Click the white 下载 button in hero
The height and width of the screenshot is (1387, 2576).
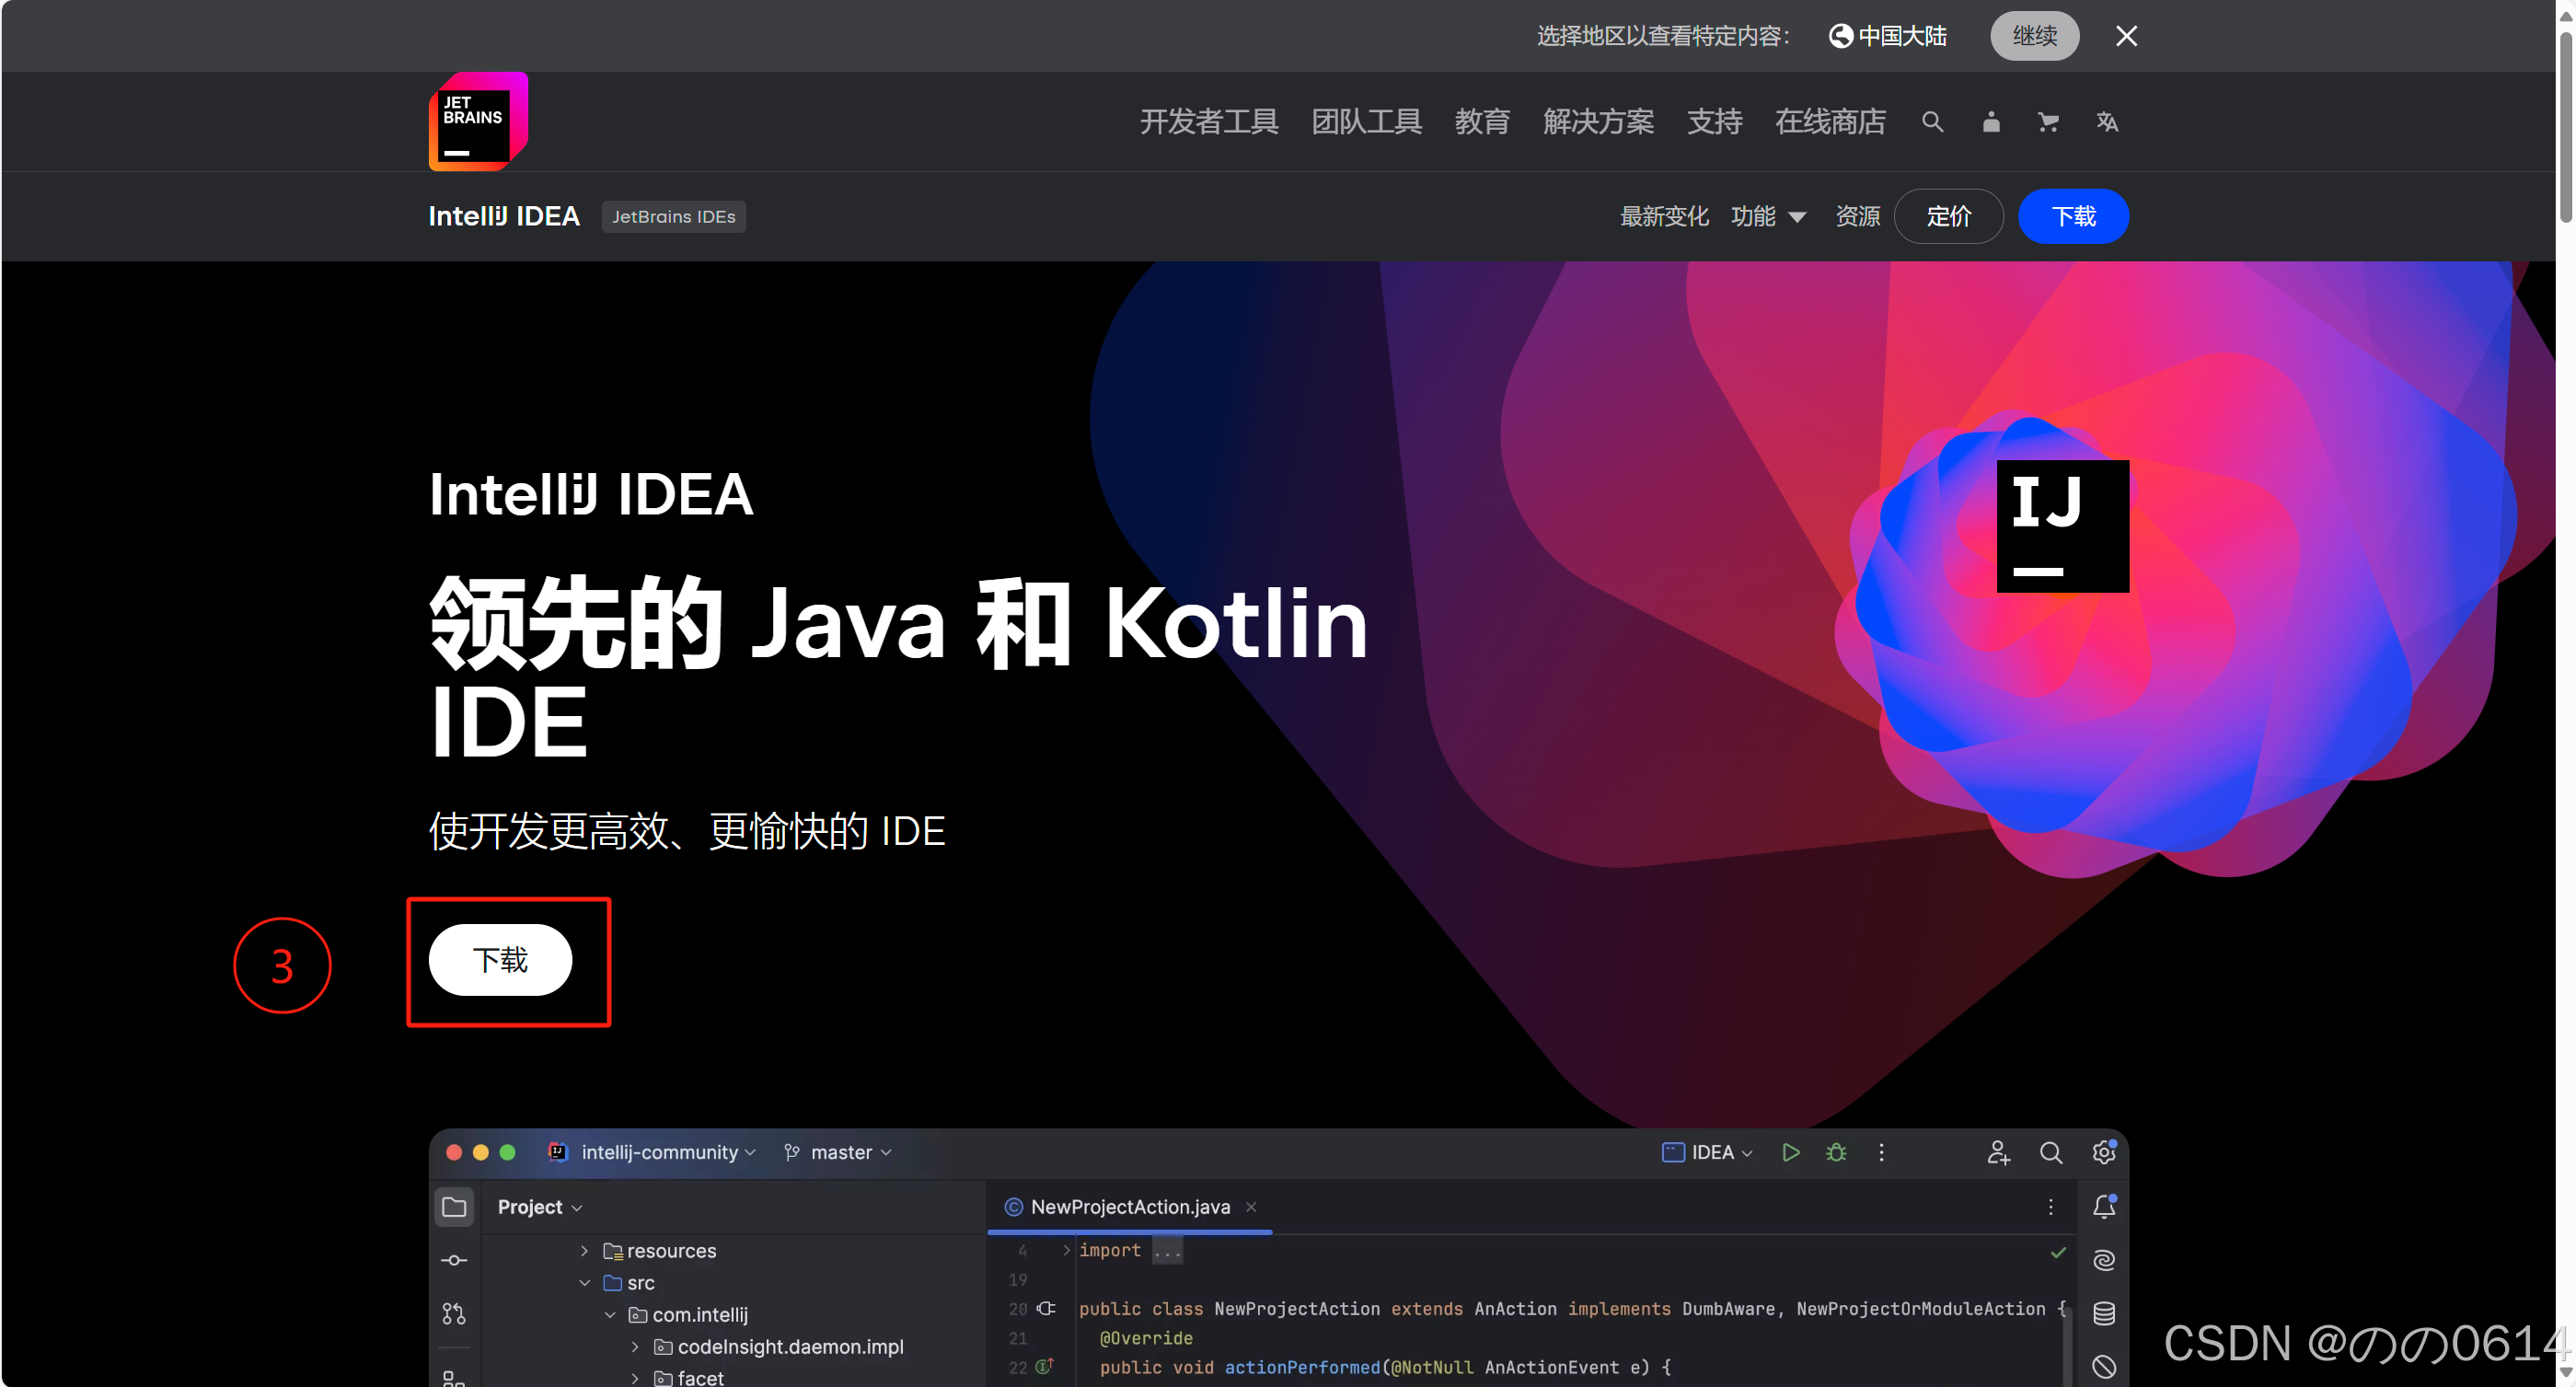(500, 960)
